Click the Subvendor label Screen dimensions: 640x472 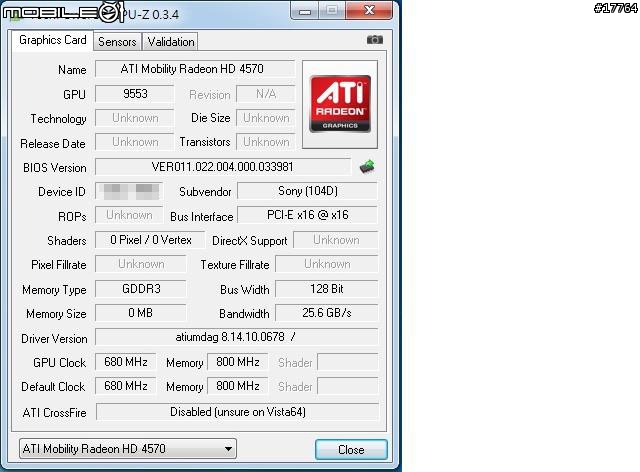coord(205,192)
